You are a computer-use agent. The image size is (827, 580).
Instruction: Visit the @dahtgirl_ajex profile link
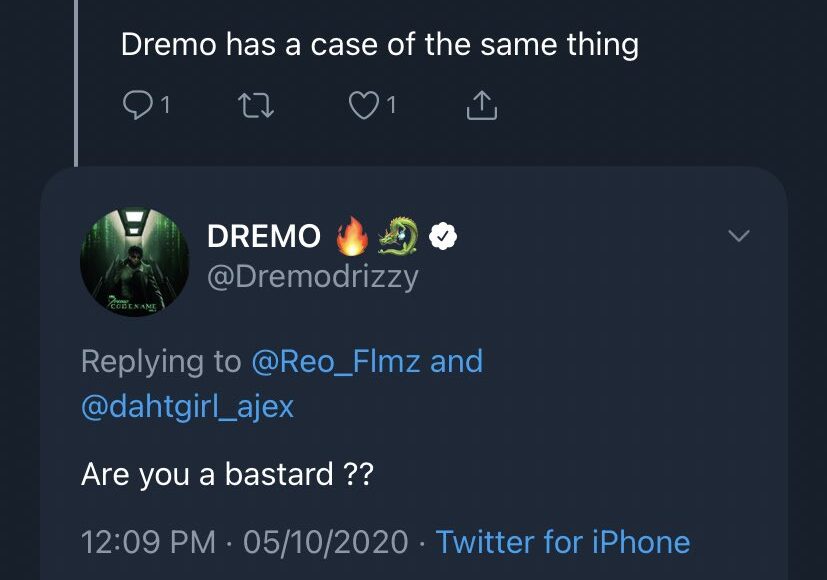coord(187,406)
